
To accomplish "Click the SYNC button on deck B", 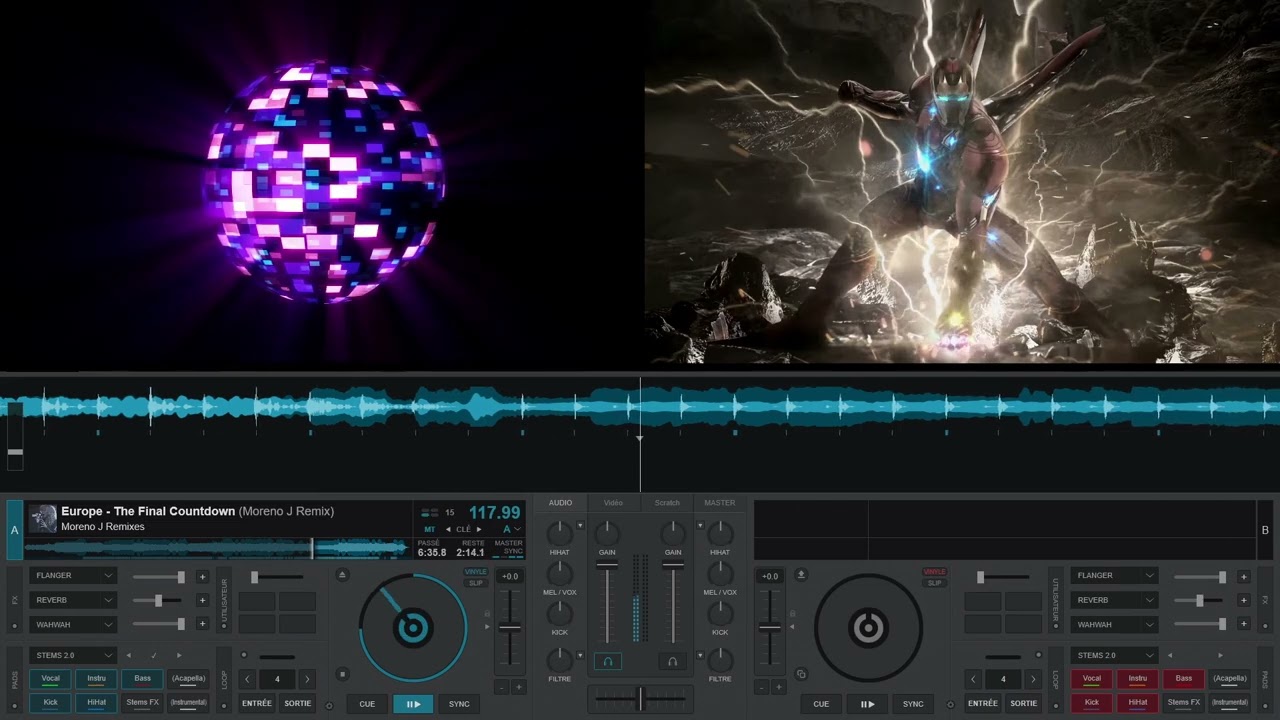I will (x=913, y=704).
